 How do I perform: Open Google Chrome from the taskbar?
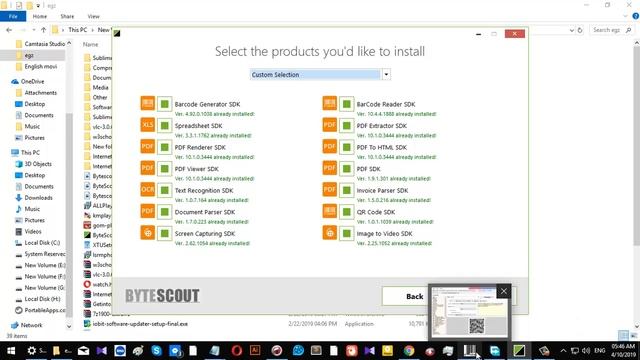pos(409,351)
